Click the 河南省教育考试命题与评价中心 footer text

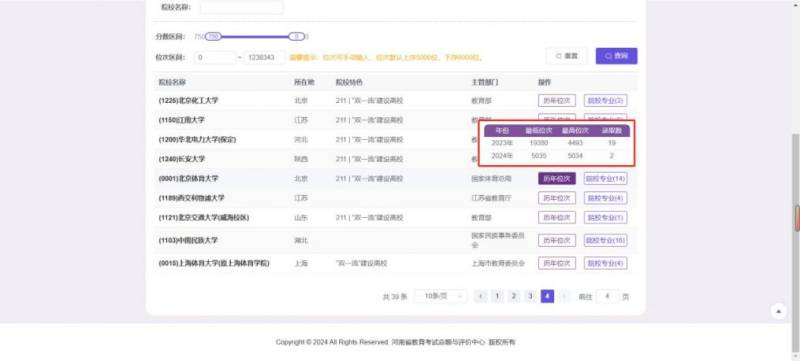[438, 342]
